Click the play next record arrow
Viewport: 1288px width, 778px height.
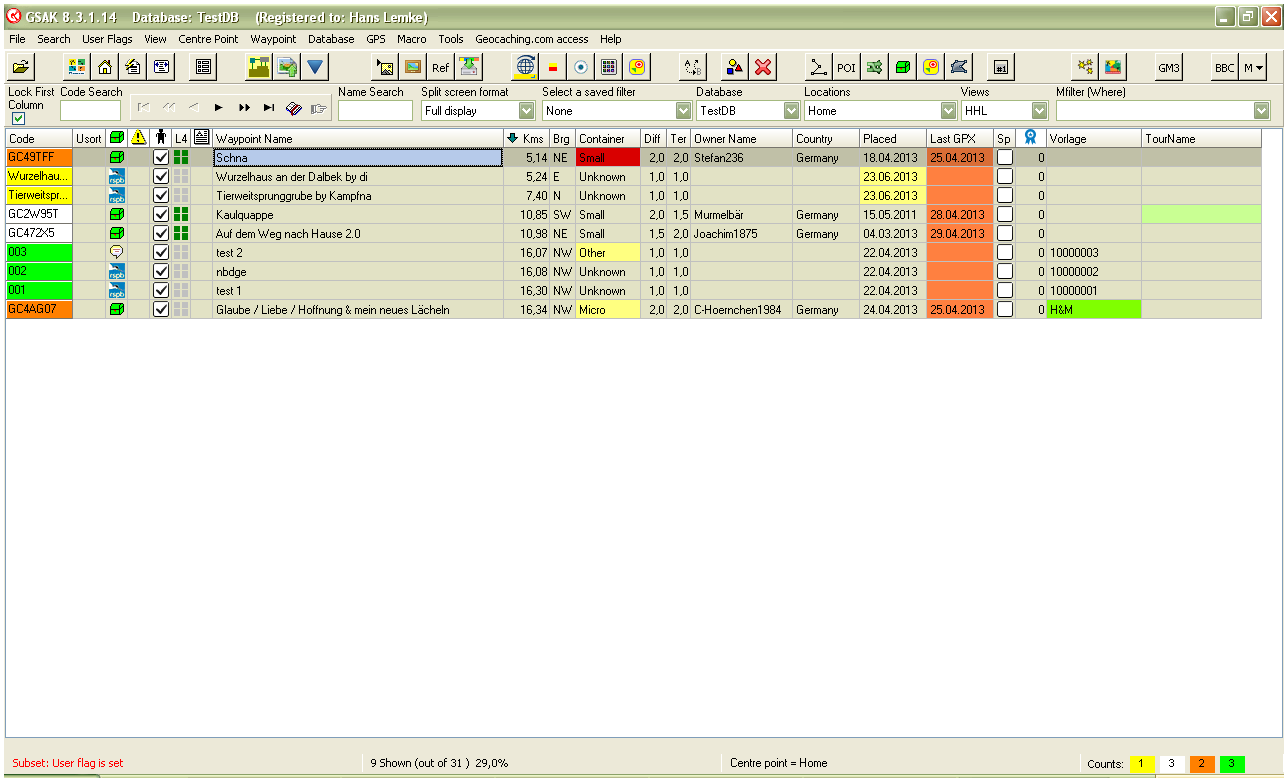click(219, 107)
